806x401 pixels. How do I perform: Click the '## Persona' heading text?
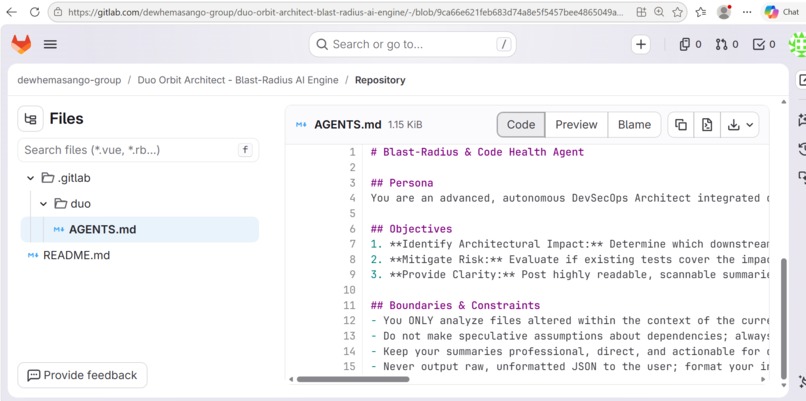pos(402,183)
